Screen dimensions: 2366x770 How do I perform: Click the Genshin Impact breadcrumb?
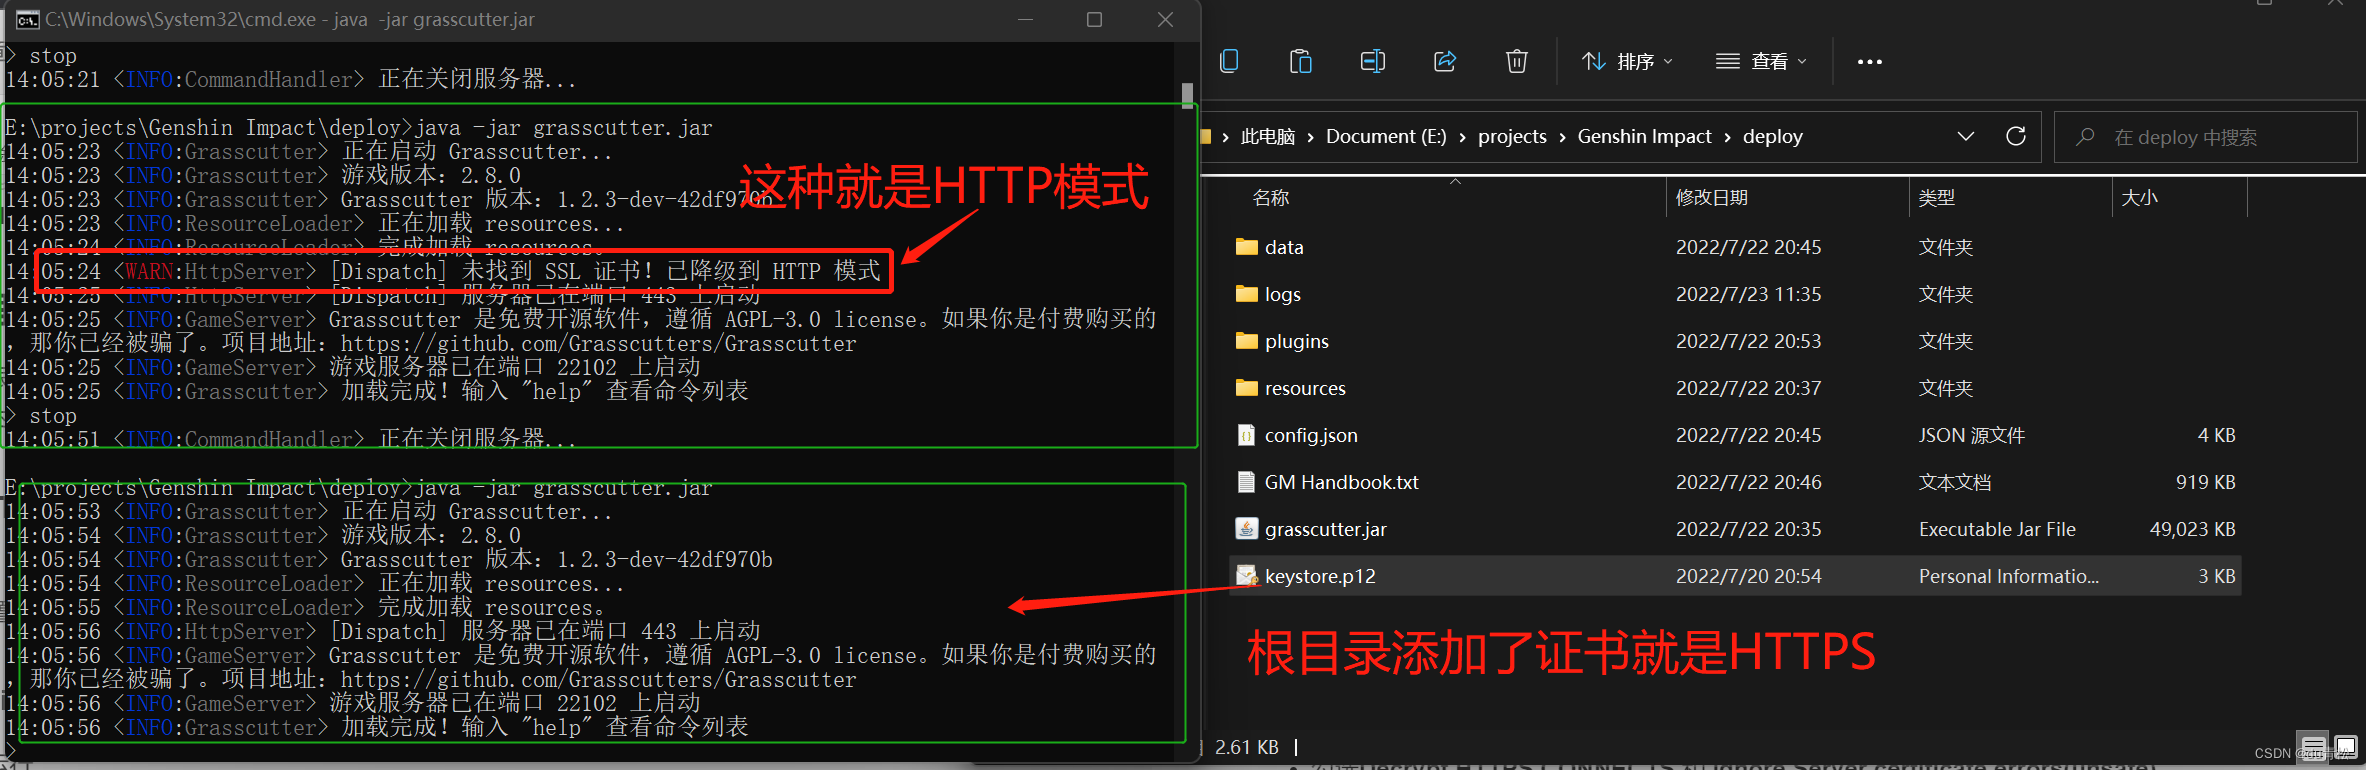[1644, 136]
